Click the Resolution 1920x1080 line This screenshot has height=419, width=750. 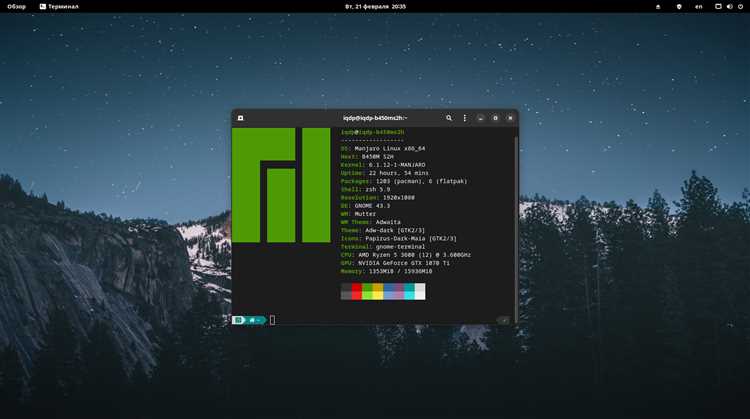point(377,198)
